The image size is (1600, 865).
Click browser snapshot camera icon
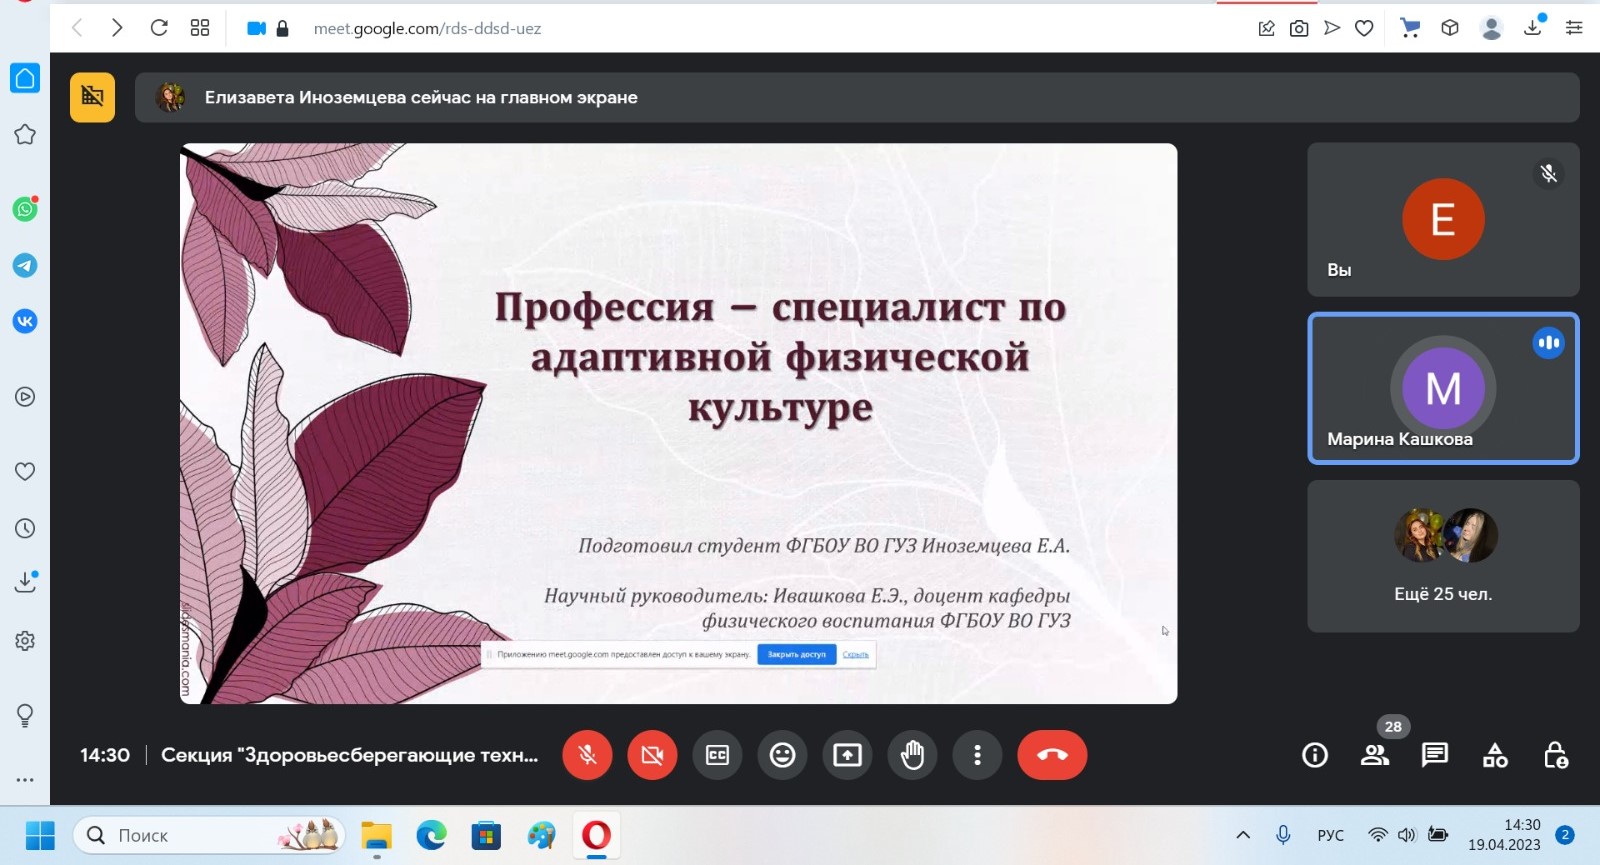pos(1299,28)
